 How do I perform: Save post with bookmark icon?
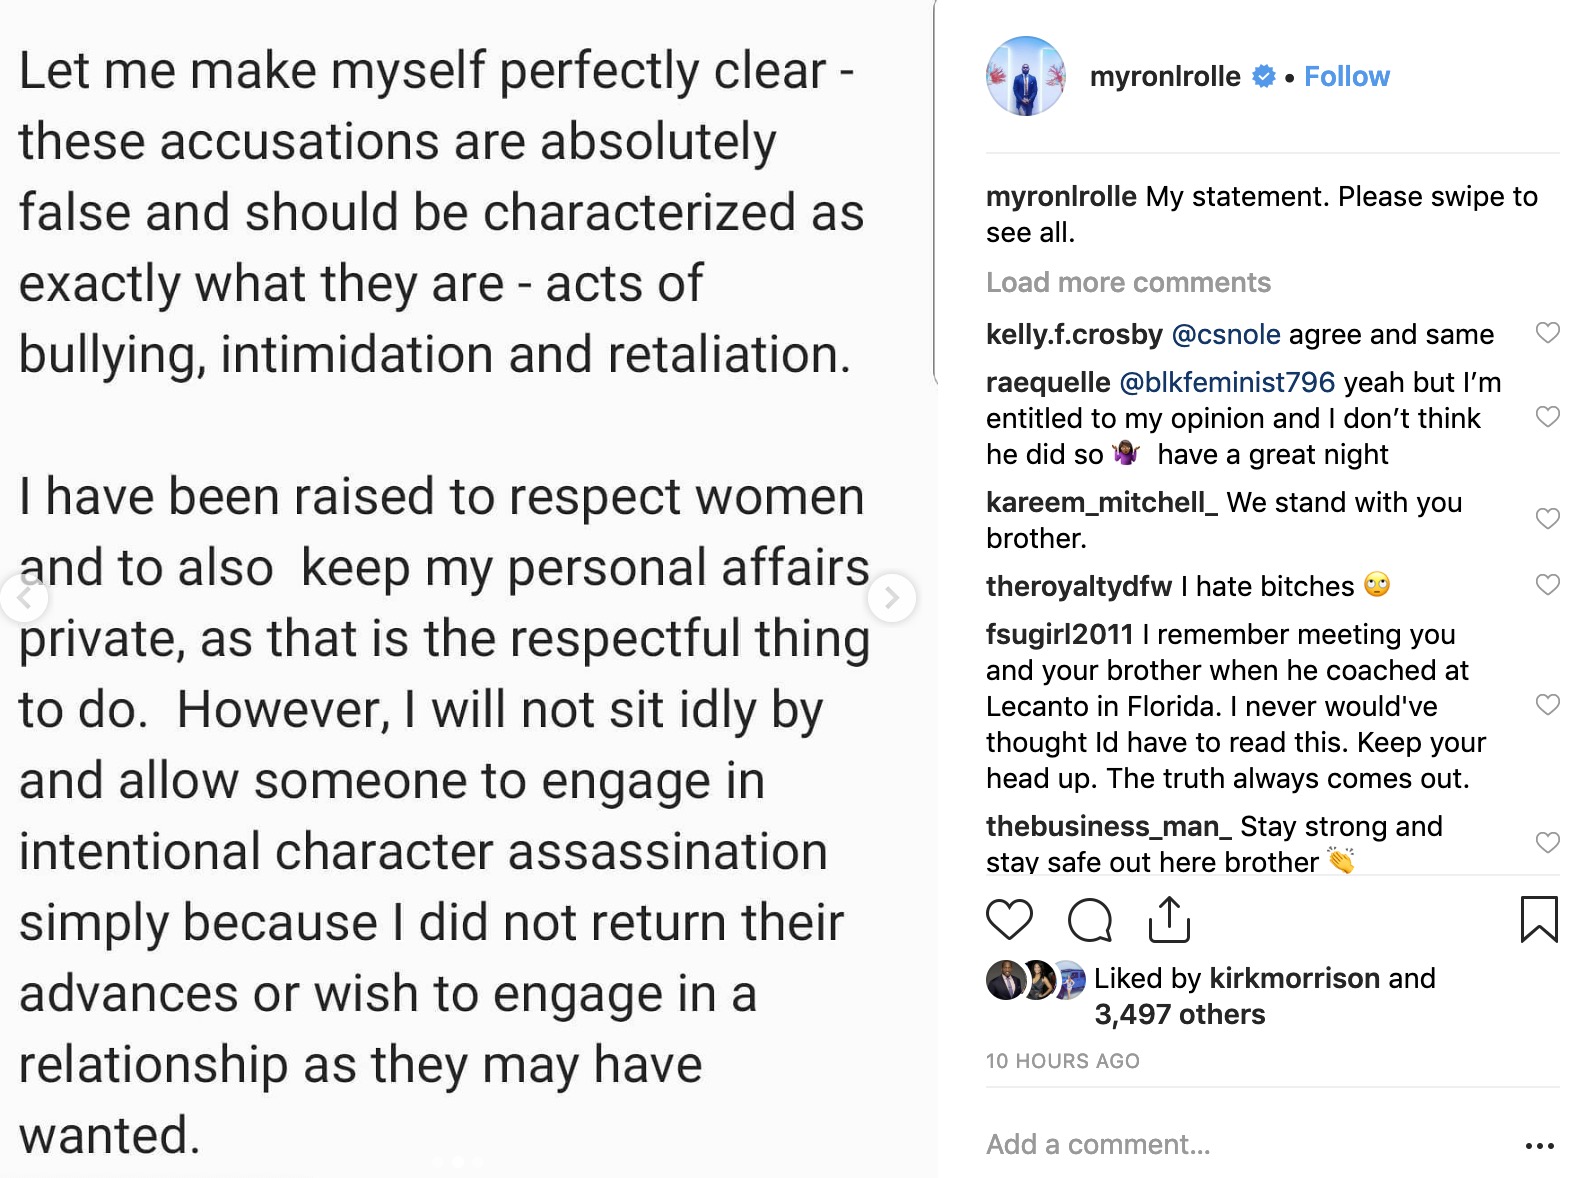(x=1538, y=920)
